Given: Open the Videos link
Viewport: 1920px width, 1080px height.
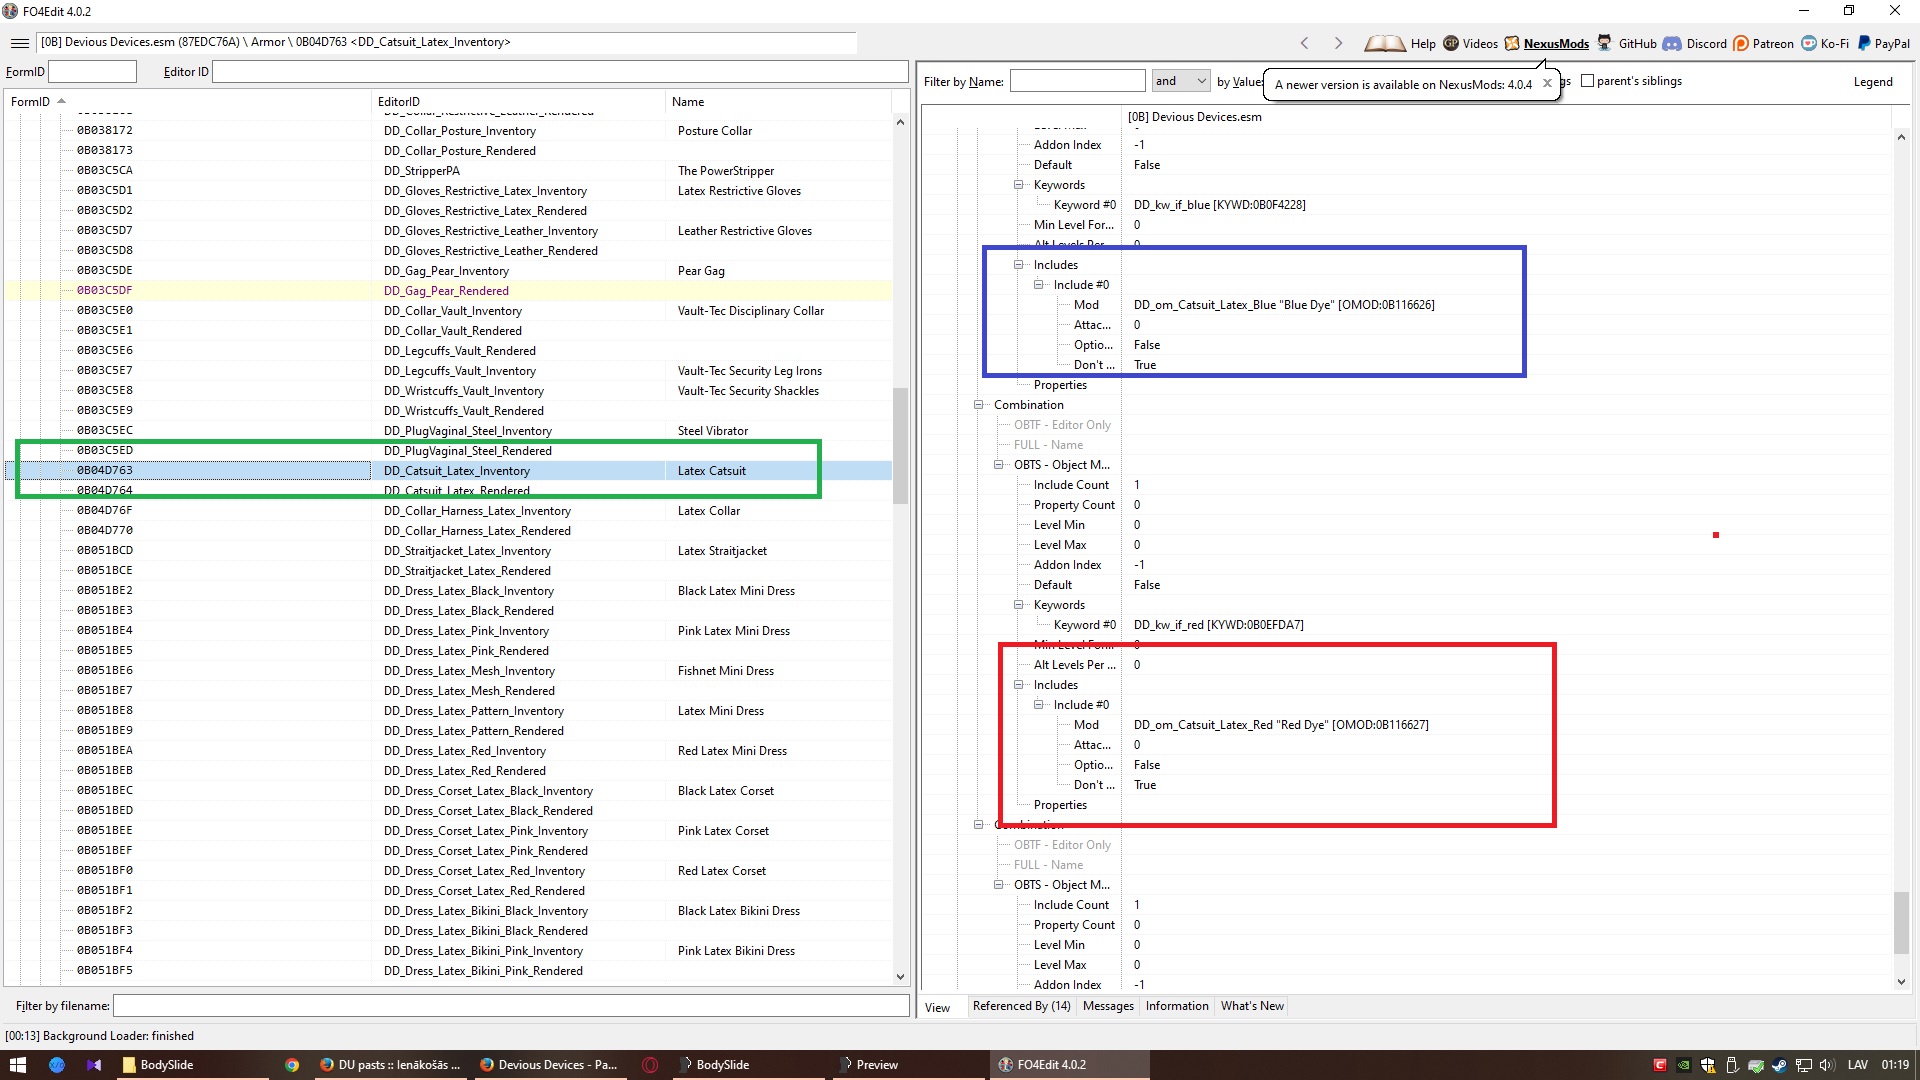Looking at the screenshot, I should (1470, 43).
